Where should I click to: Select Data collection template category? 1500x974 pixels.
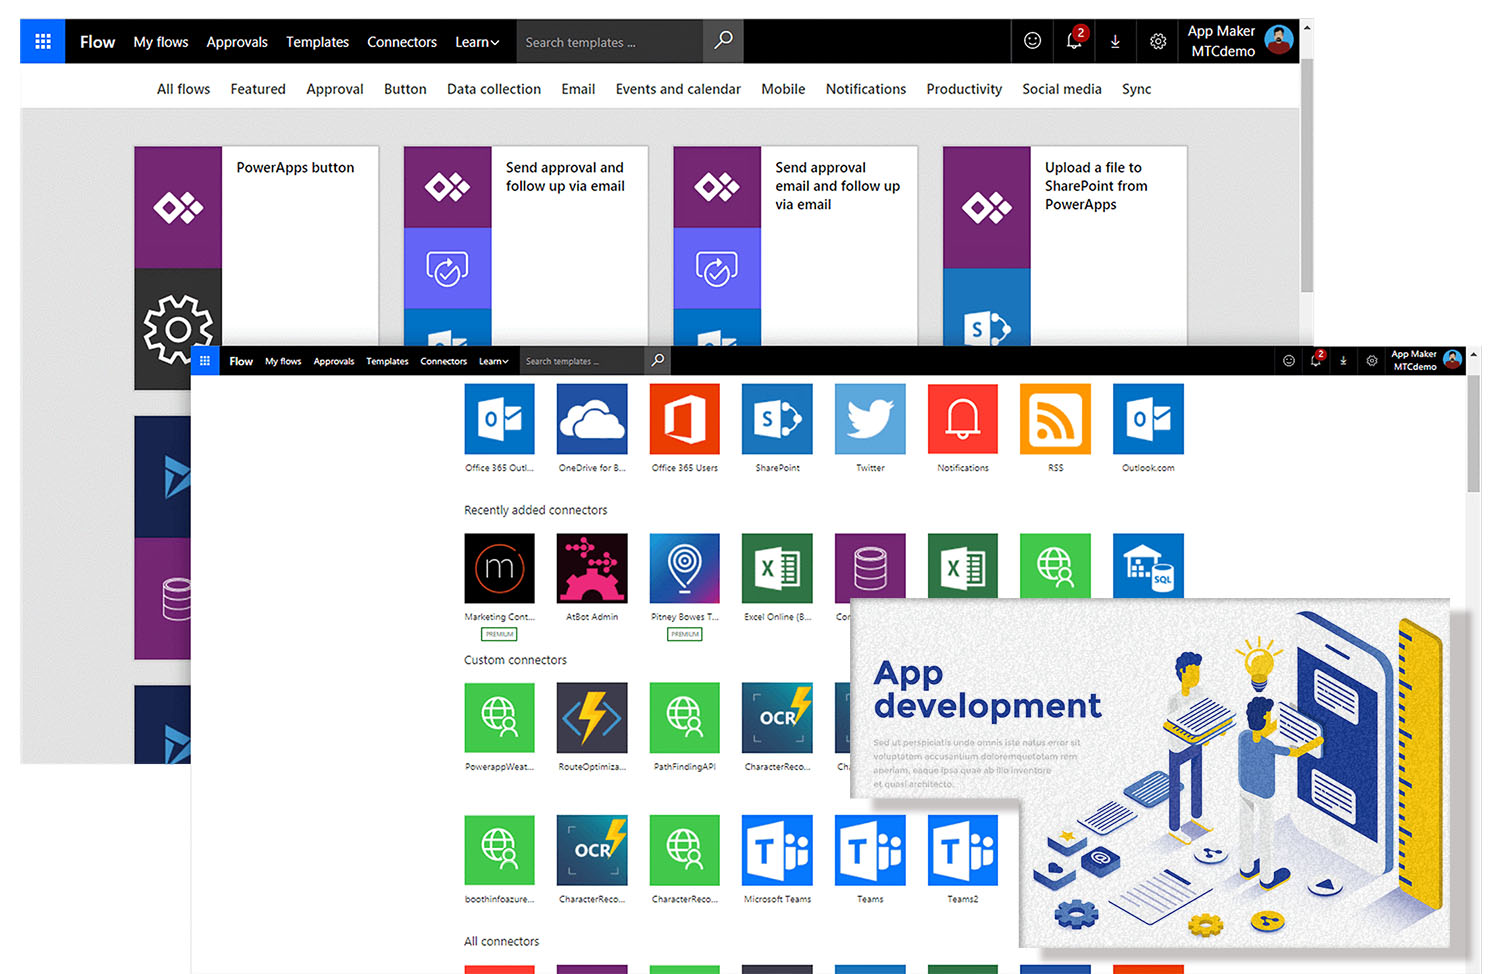coord(494,89)
